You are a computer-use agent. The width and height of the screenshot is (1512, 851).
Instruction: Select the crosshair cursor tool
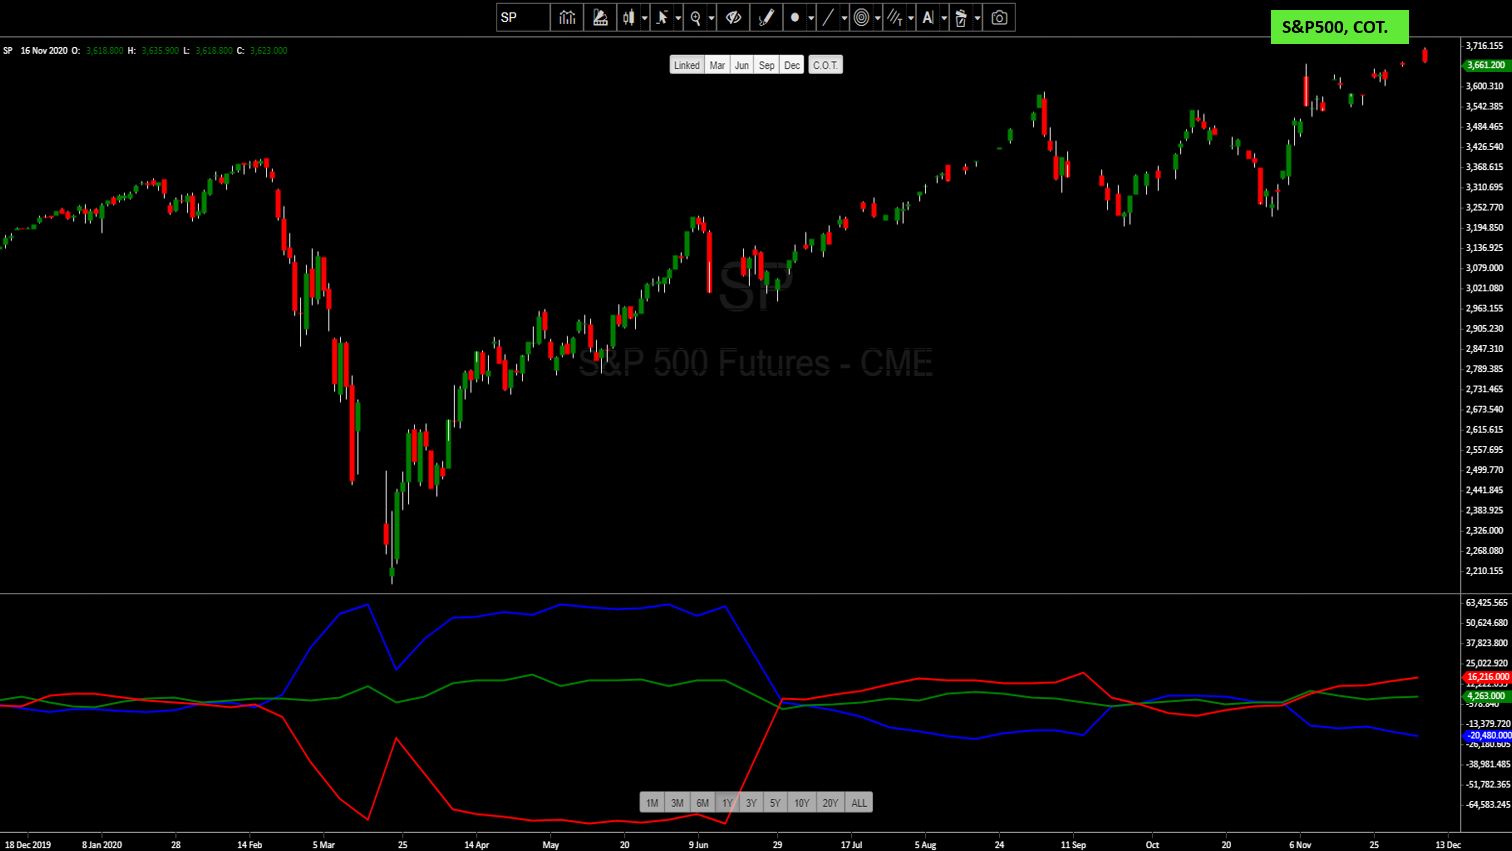click(x=661, y=17)
